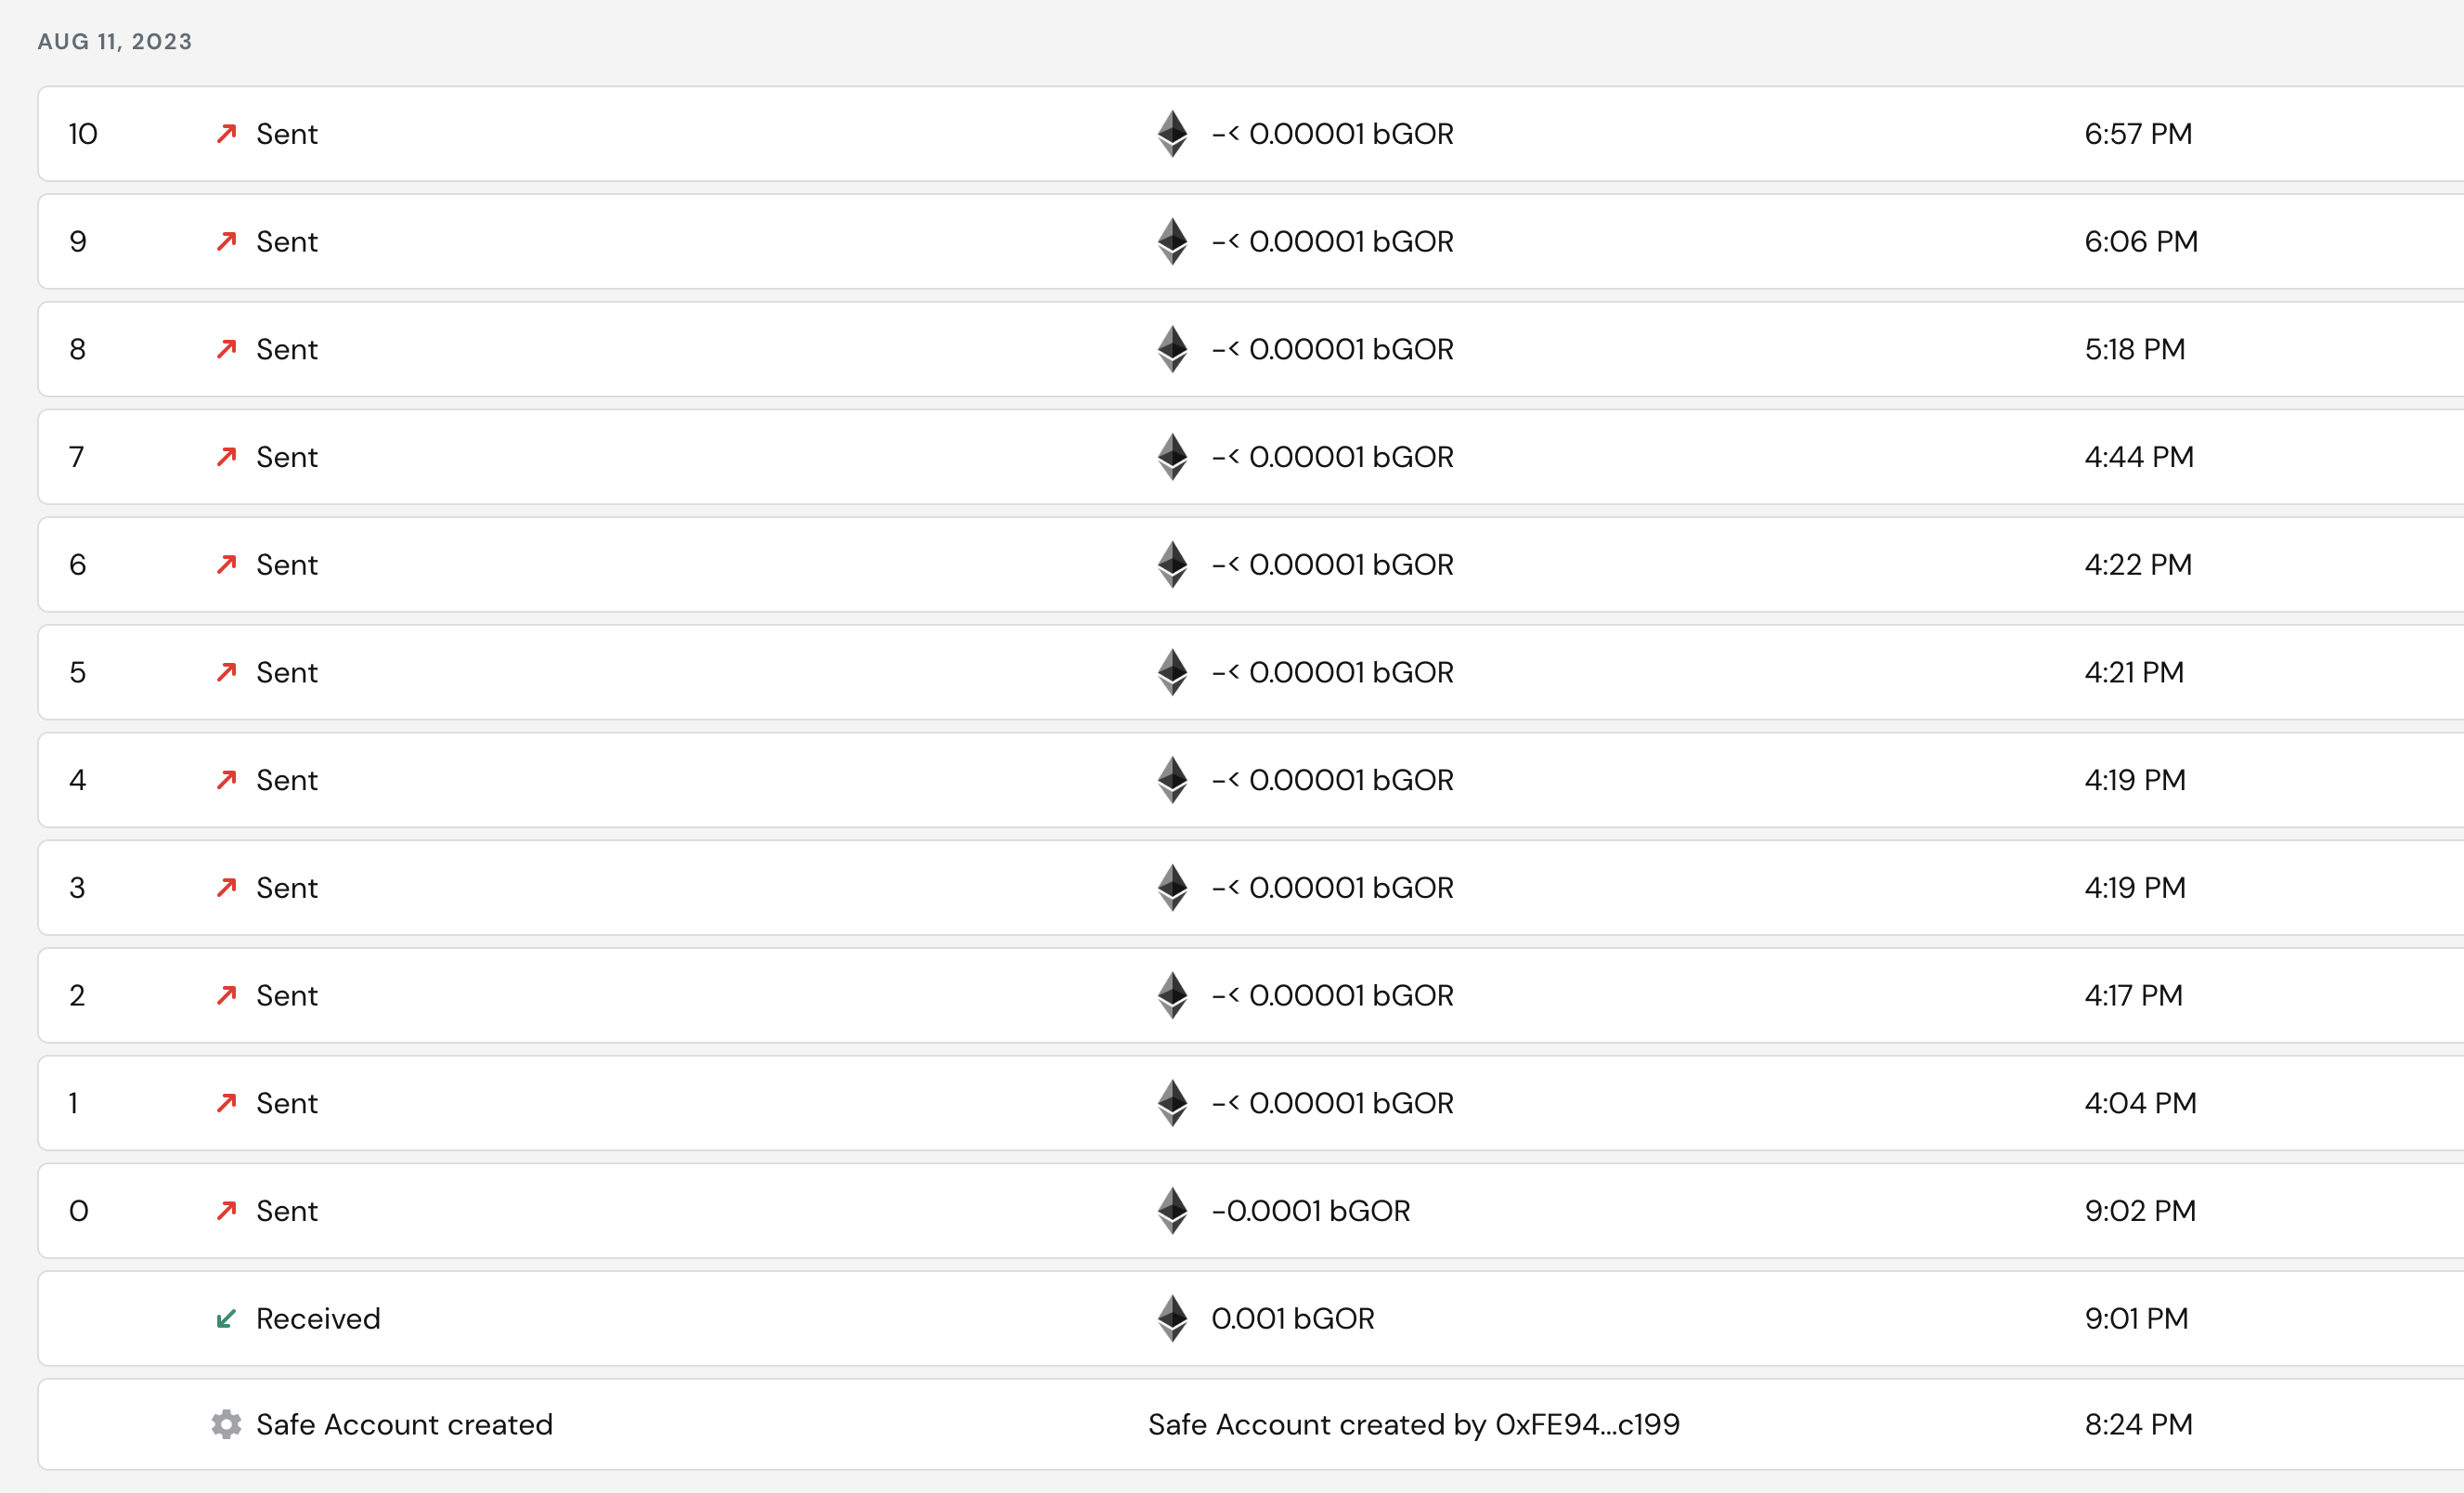Viewport: 2464px width, 1493px height.
Task: Click the 9:01 PM timestamp
Action: (2136, 1319)
